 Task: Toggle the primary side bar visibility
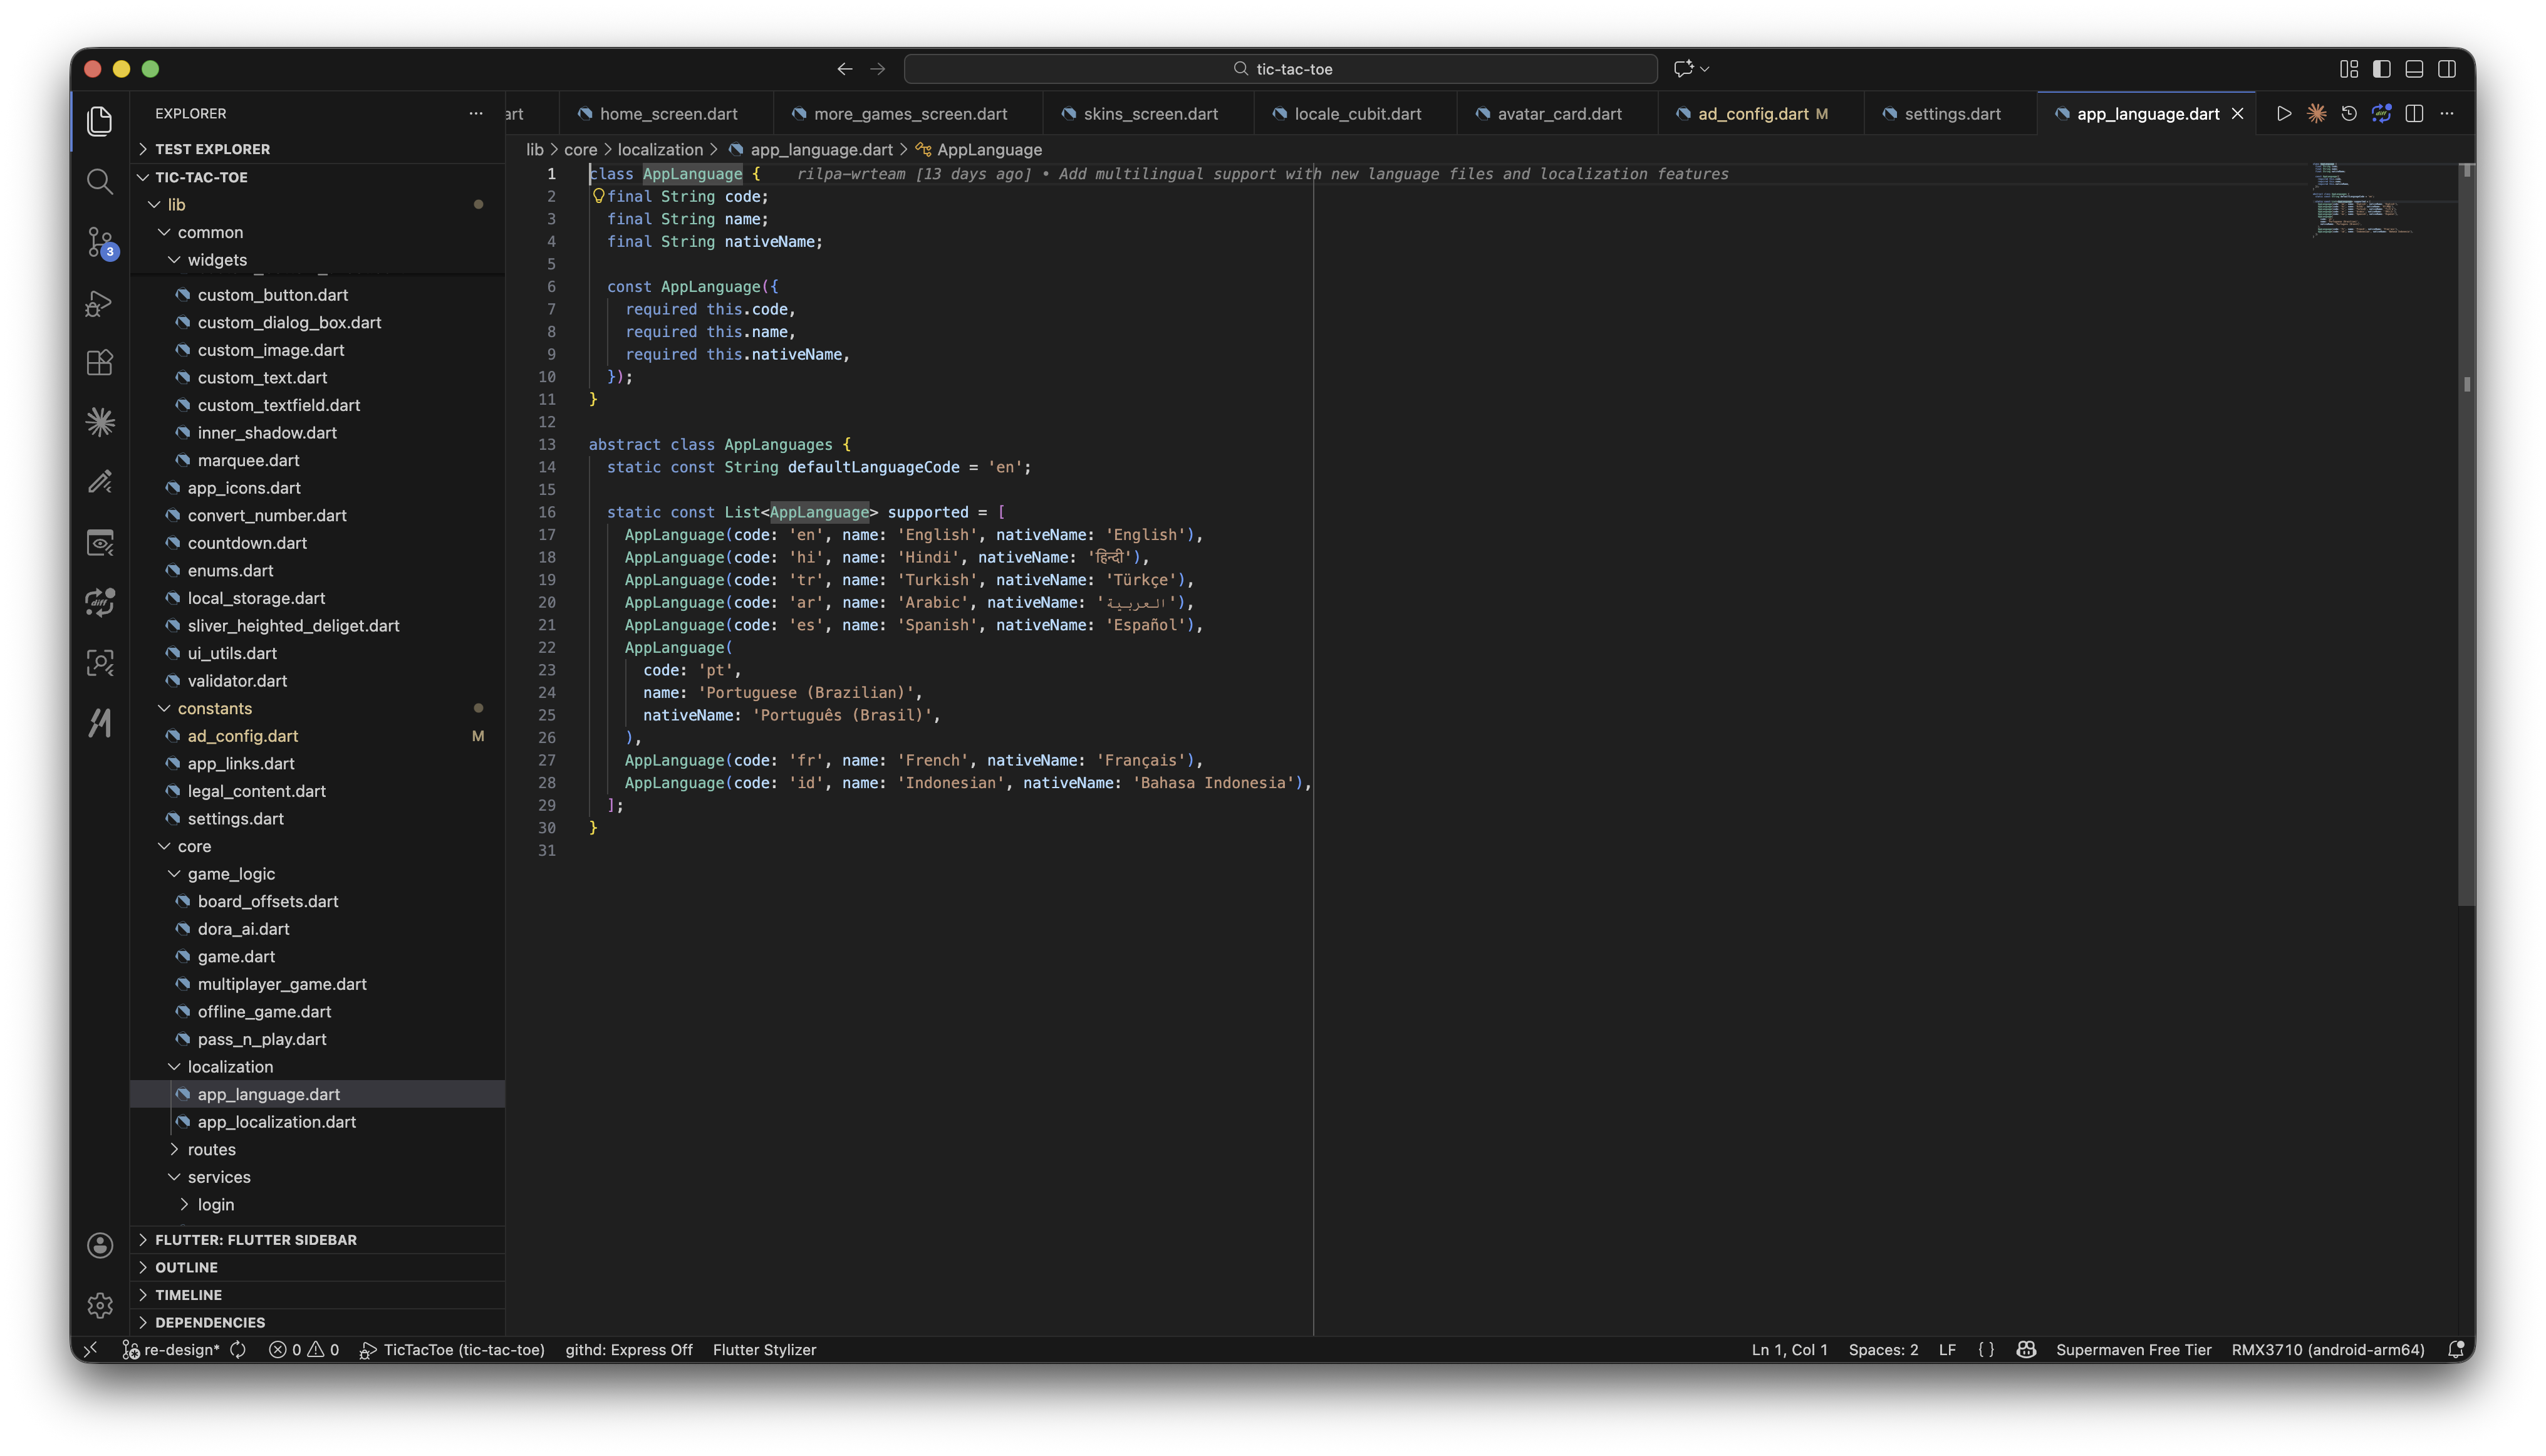point(2382,69)
